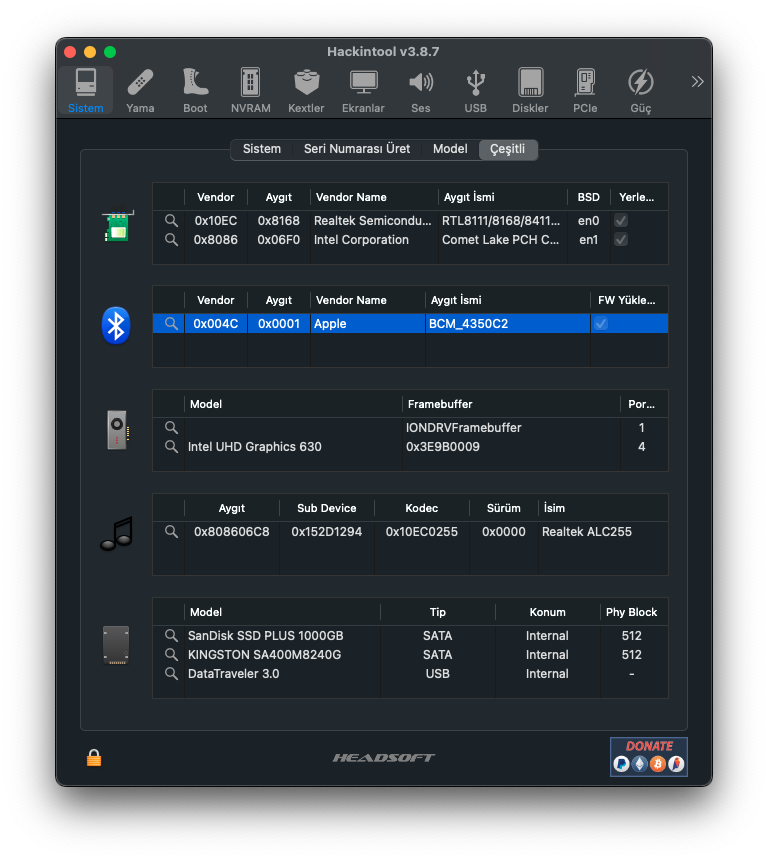Toggle the Intel en1 built-in checkbox
Viewport: 768px width, 860px height.
coord(621,240)
